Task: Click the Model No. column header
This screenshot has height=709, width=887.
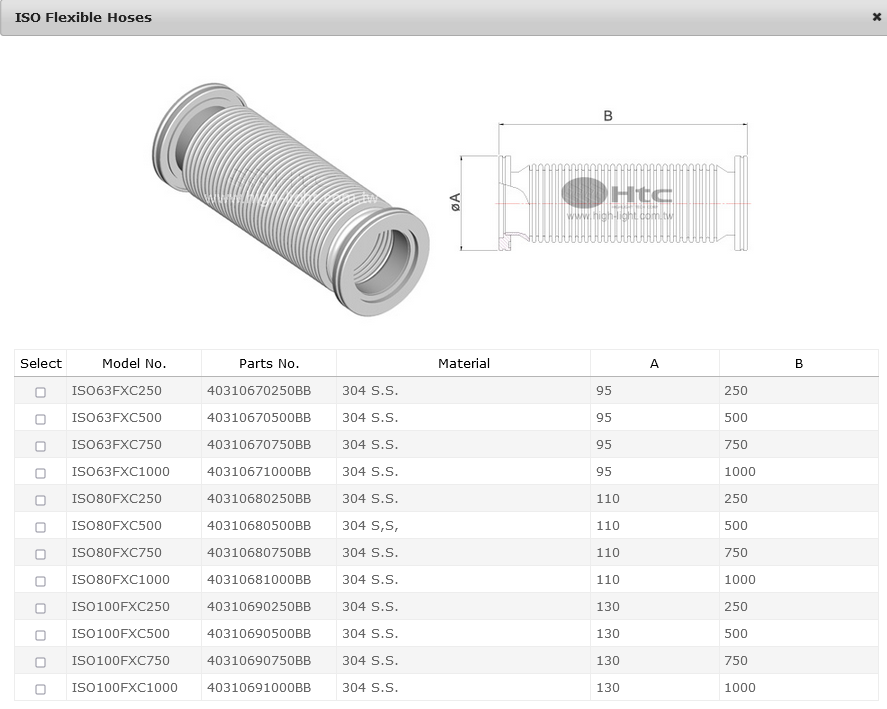Action: tap(134, 364)
